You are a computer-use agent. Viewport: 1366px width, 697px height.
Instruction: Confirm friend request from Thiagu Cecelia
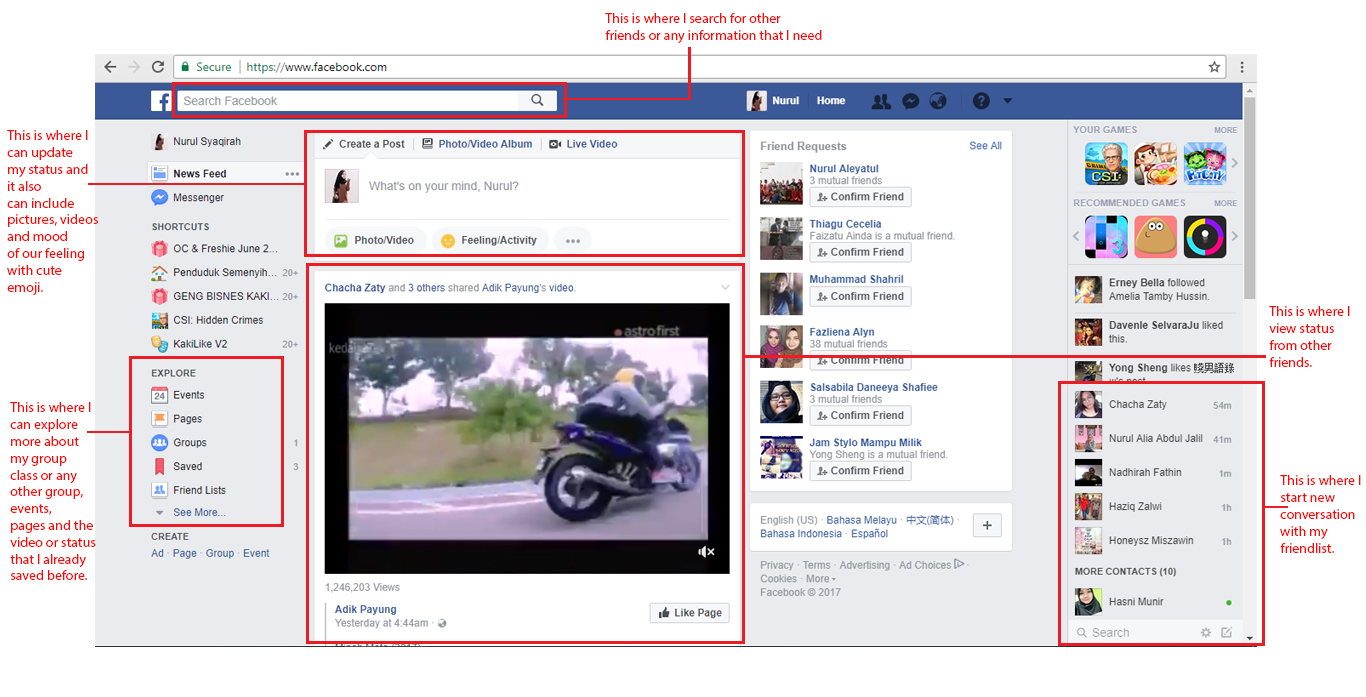tap(860, 252)
